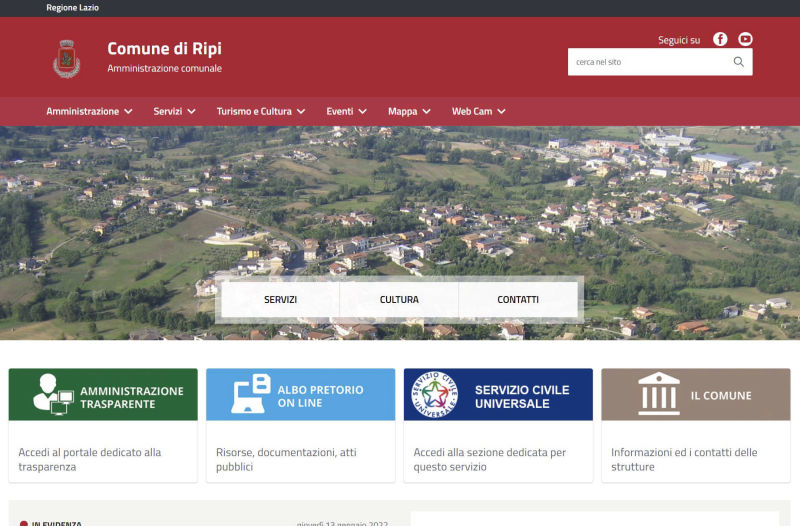Viewport: 800px width, 526px height.
Task: Click 'Risorse, documentazioni, atti pubblici' text
Action: coord(286,459)
